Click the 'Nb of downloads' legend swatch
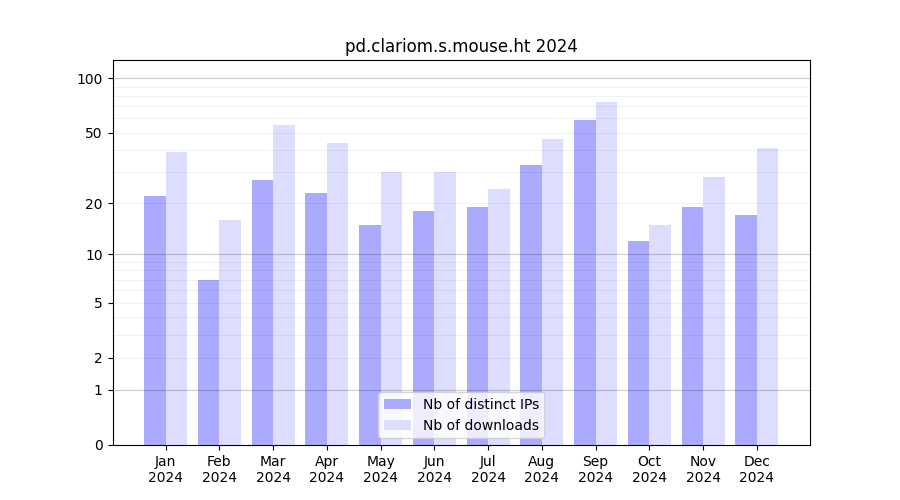900x500 pixels. pyautogui.click(x=397, y=425)
